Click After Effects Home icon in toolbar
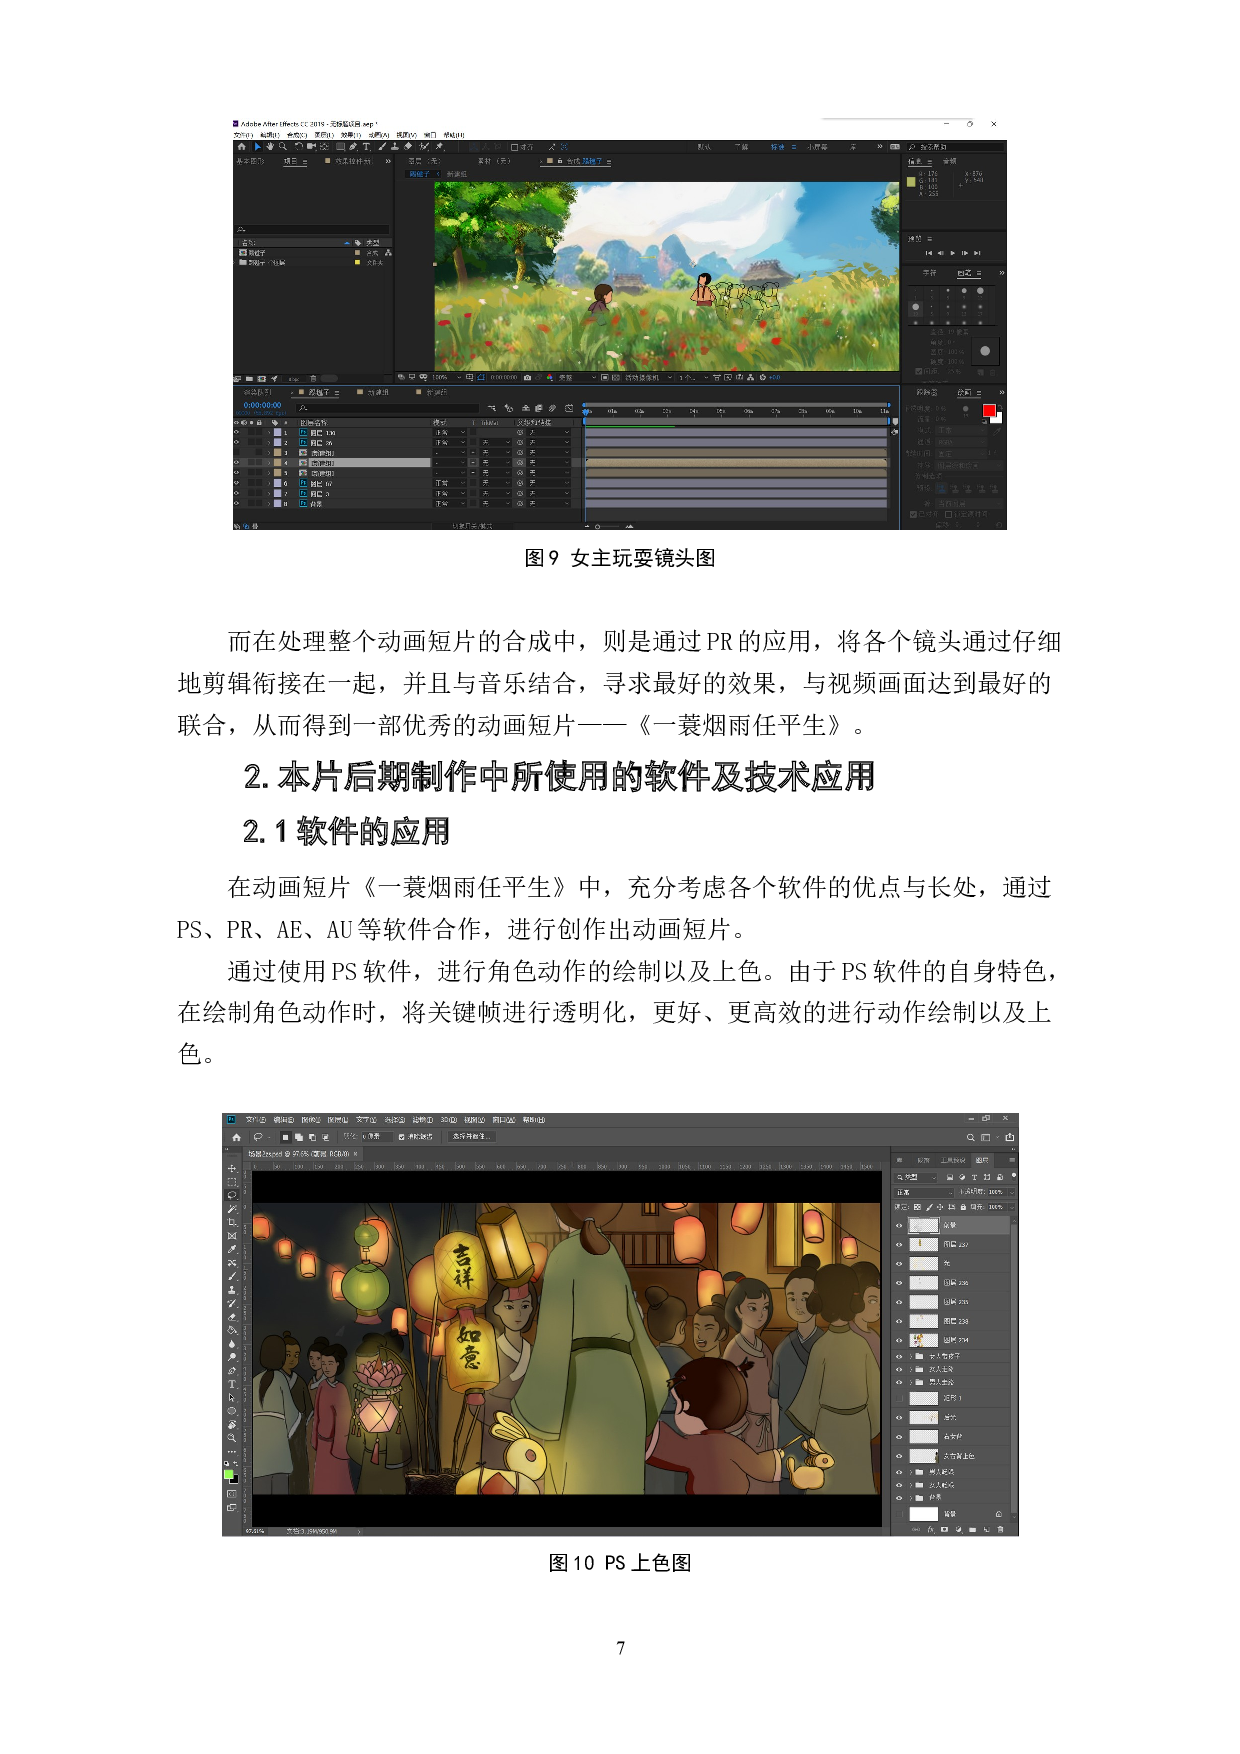Screen dimensions: 1240x1754 pyautogui.click(x=241, y=146)
